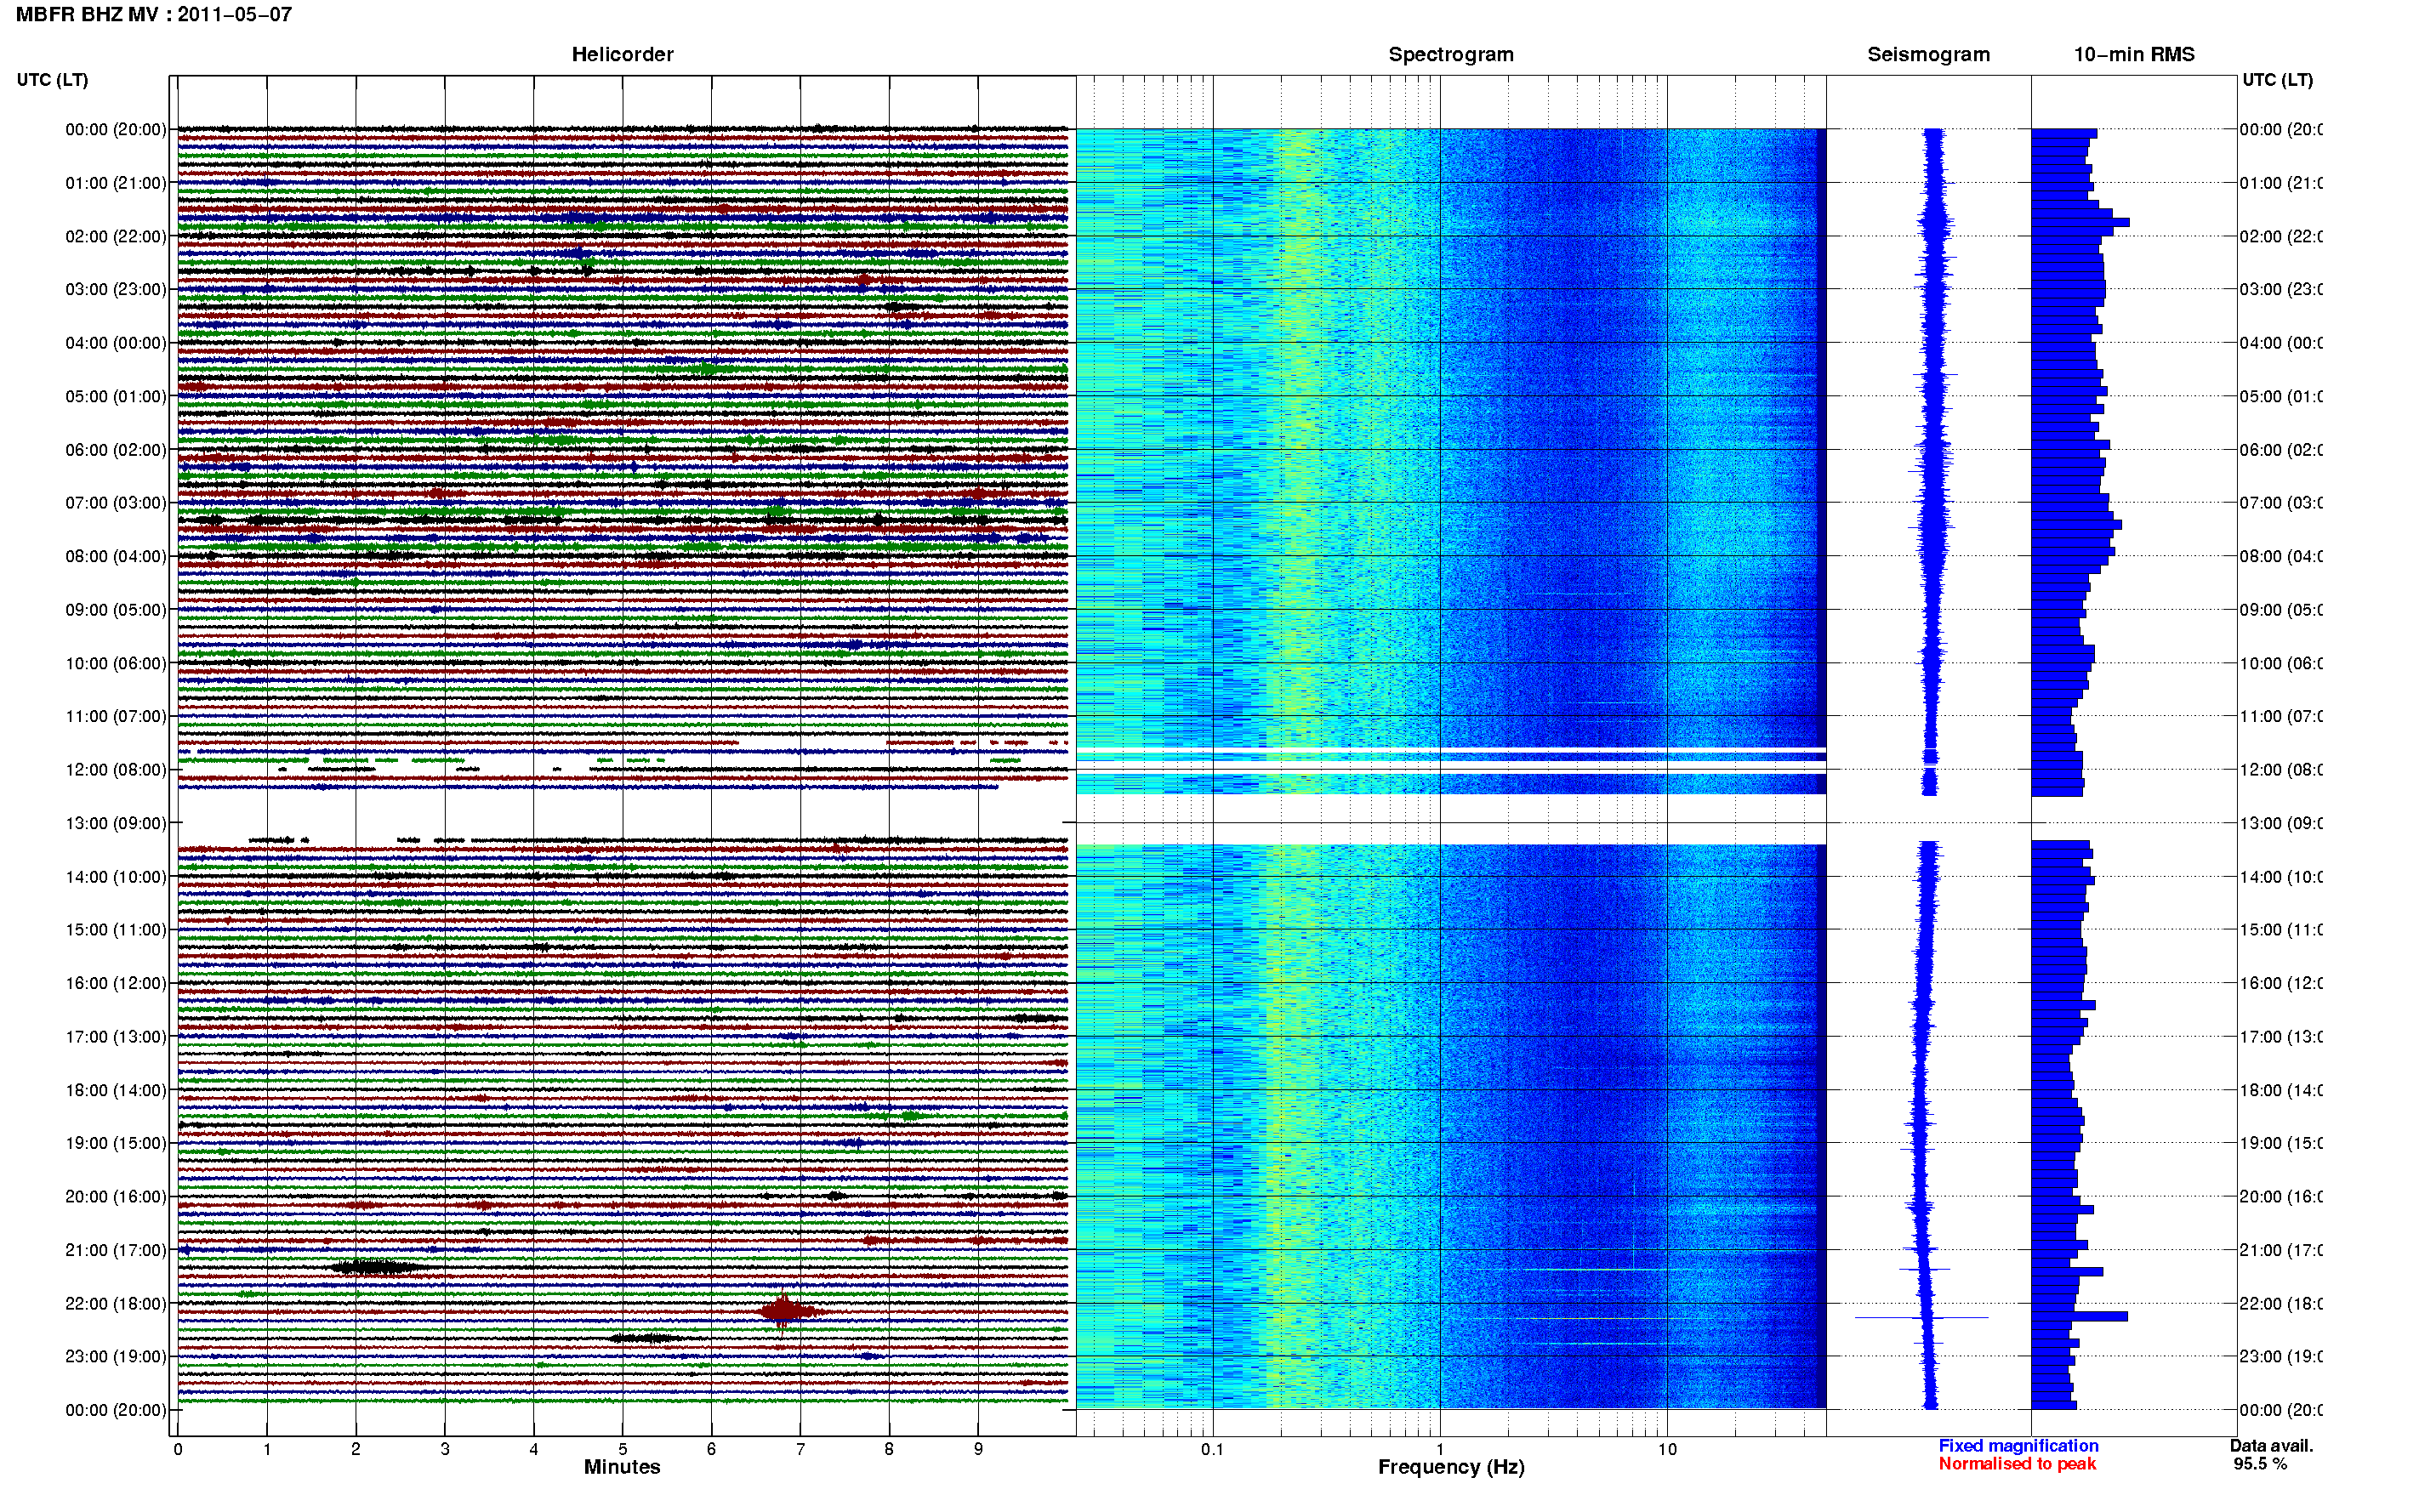Click "UTC (LT)" label beside 10-min RMS
This screenshot has height=1512, width=2419.
click(x=2277, y=80)
